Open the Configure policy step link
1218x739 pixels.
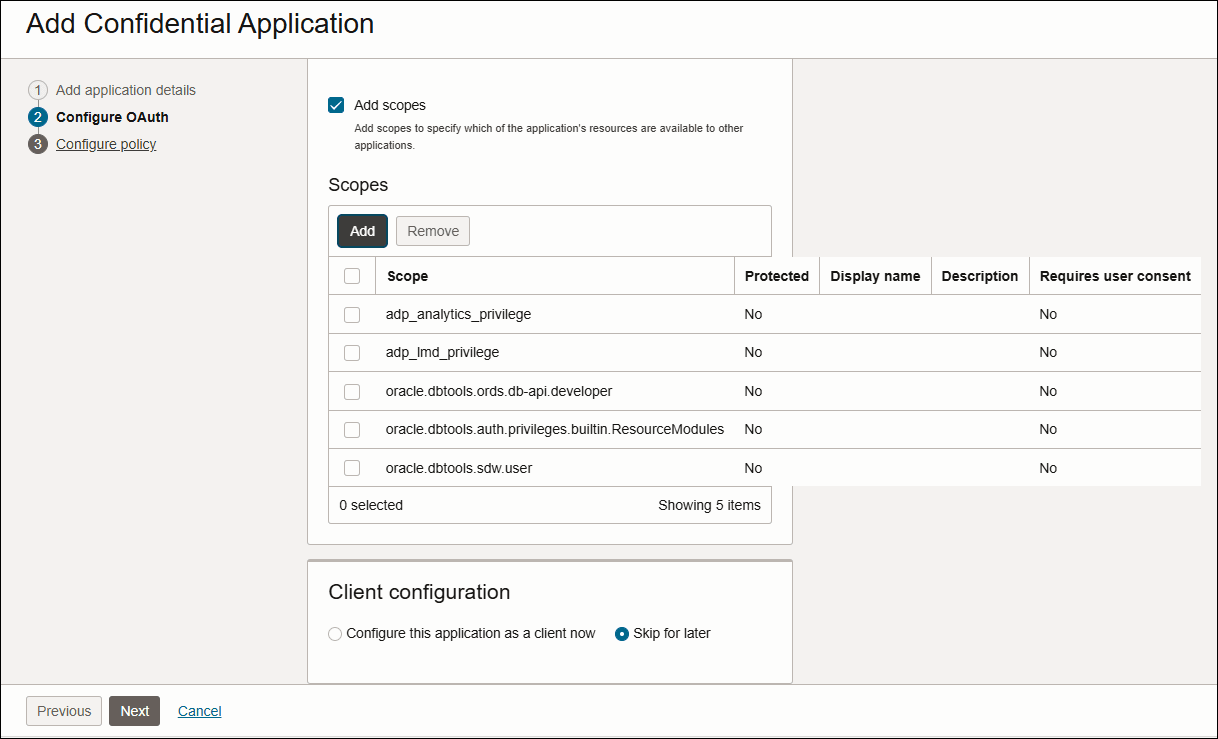(106, 144)
